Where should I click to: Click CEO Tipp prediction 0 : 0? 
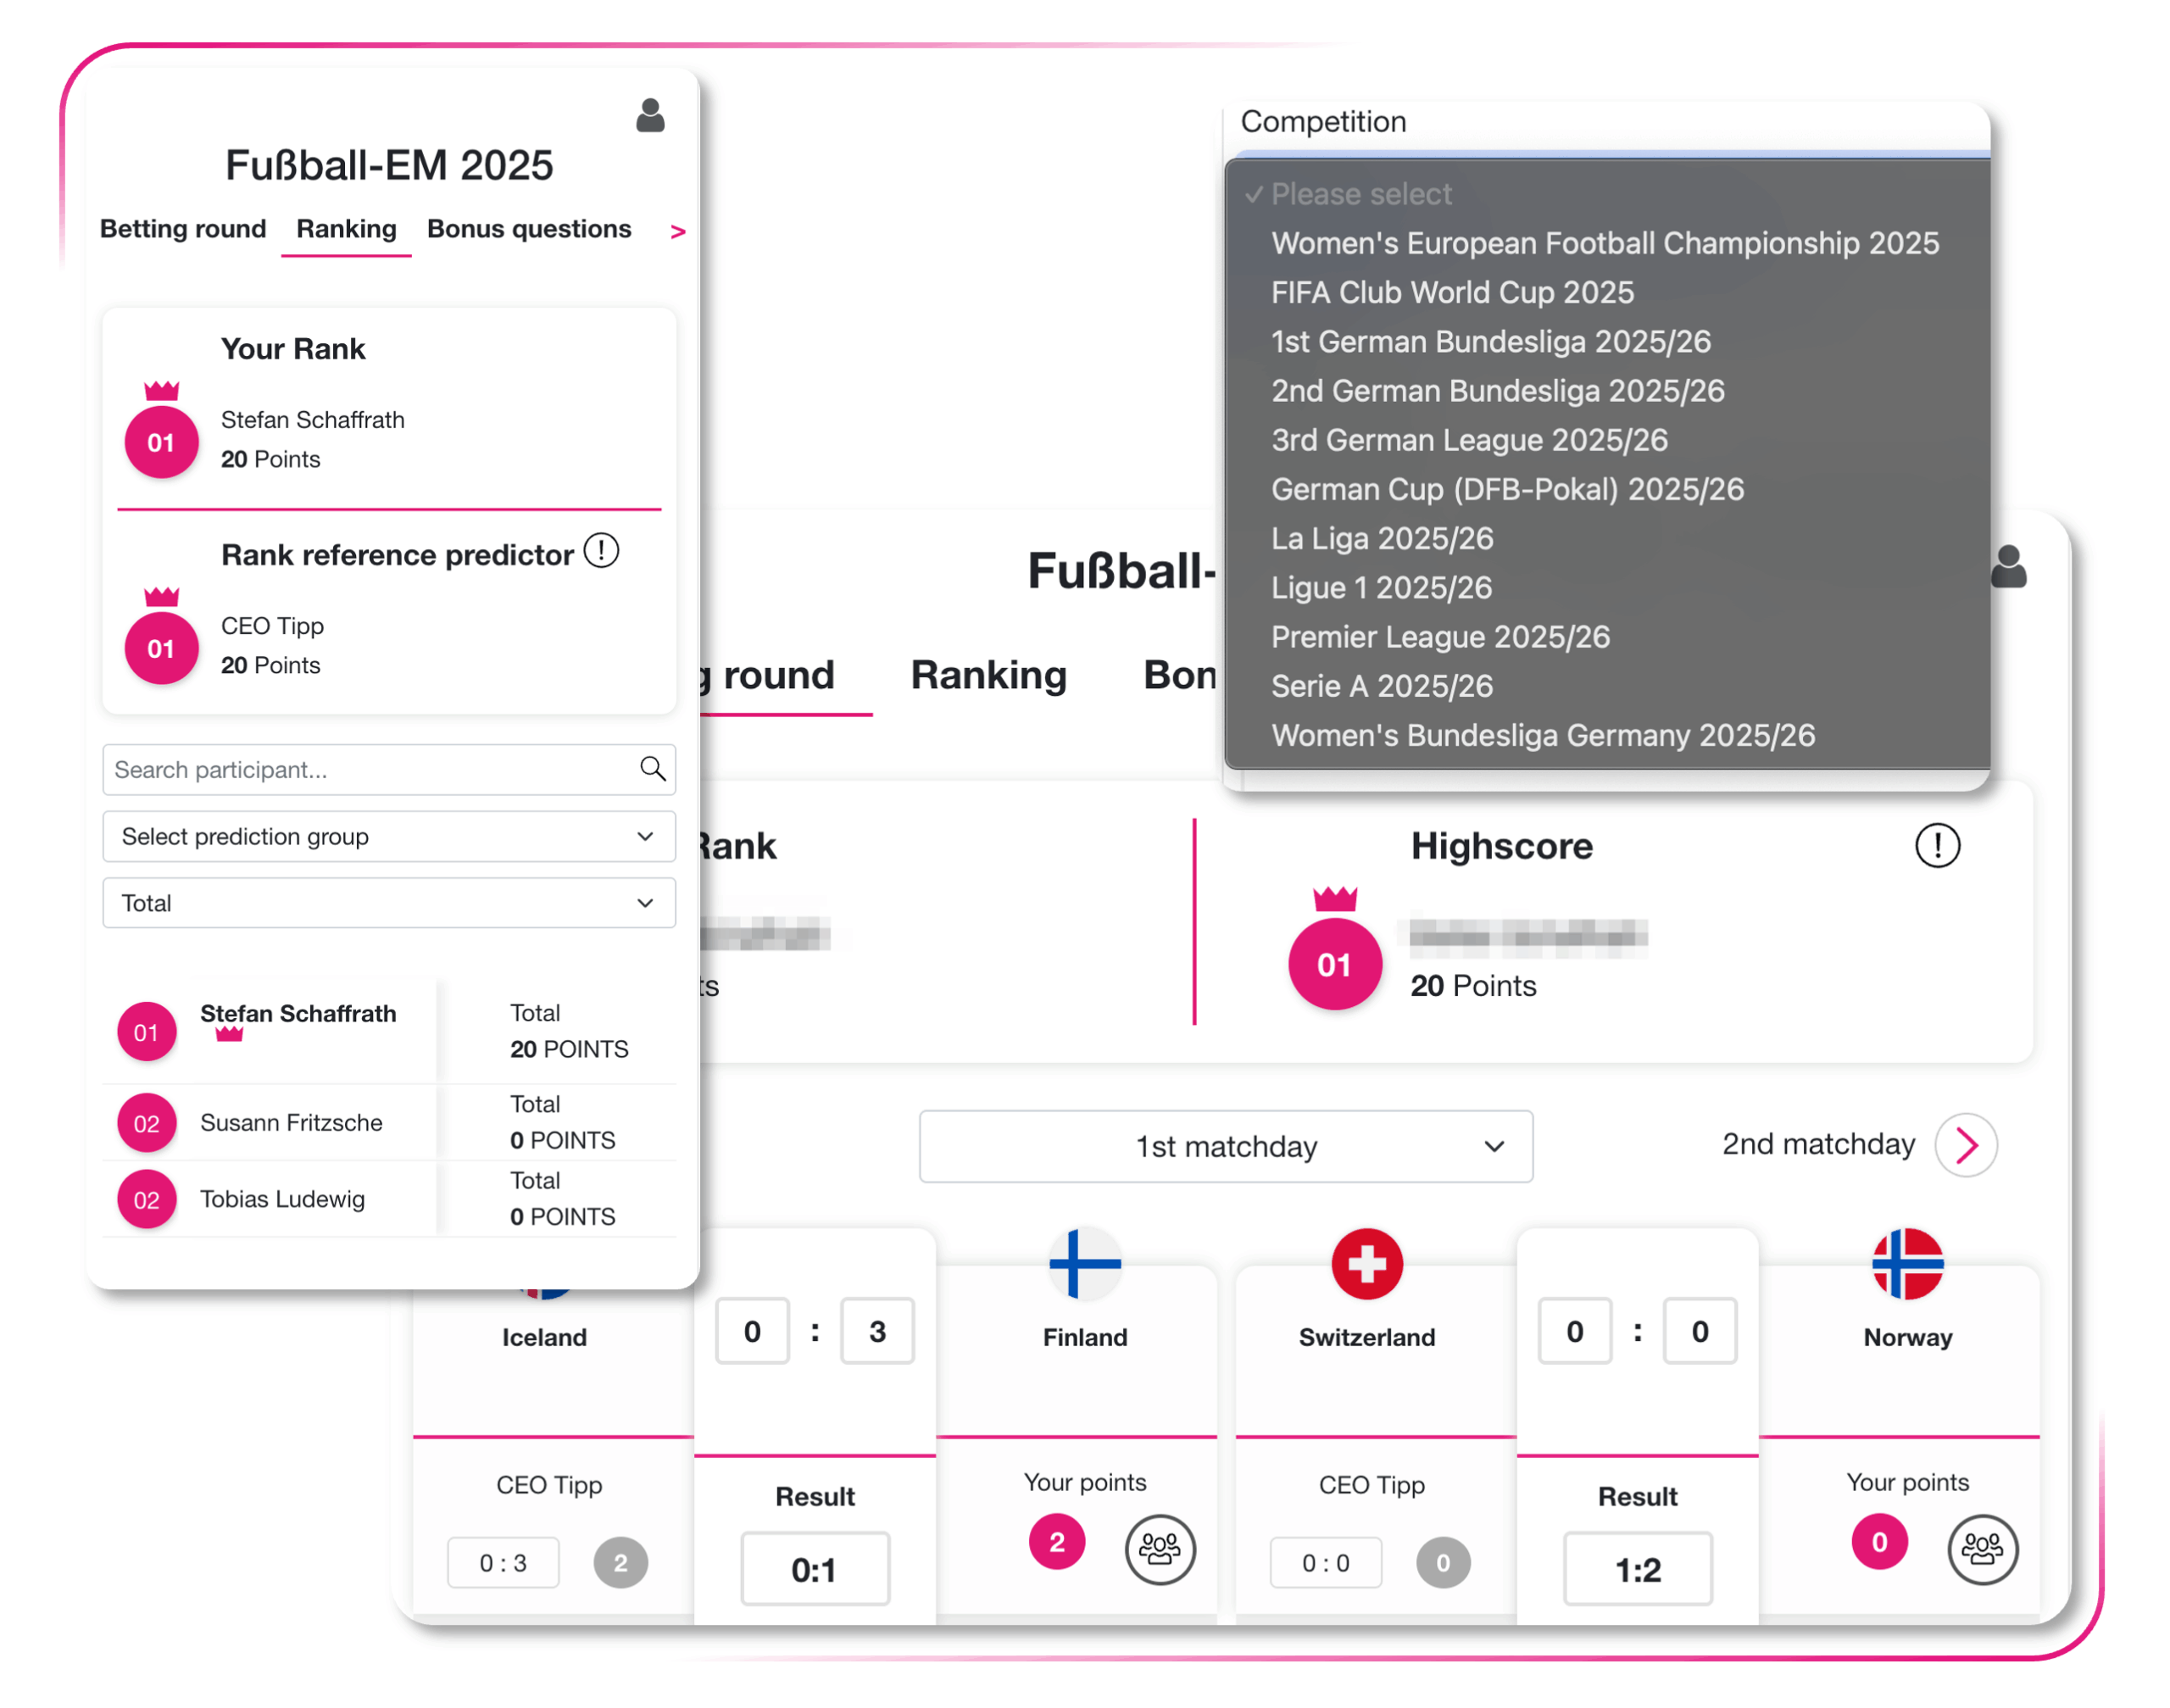coord(1325,1562)
